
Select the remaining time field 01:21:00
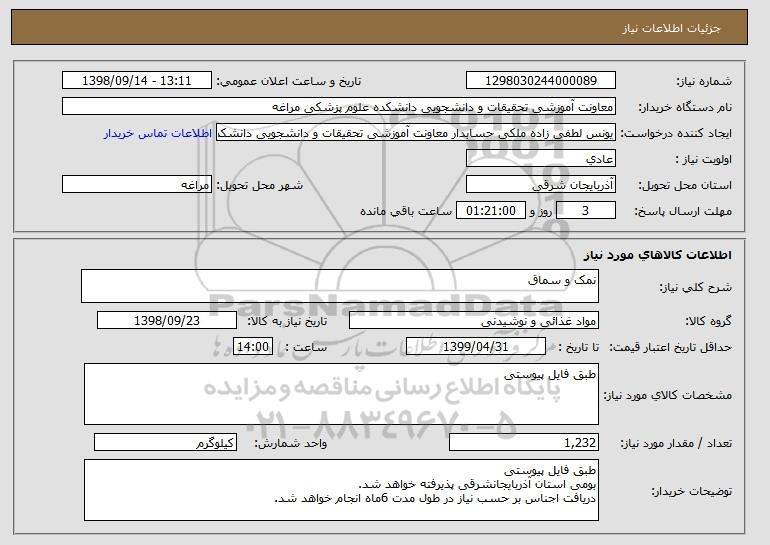click(x=491, y=211)
